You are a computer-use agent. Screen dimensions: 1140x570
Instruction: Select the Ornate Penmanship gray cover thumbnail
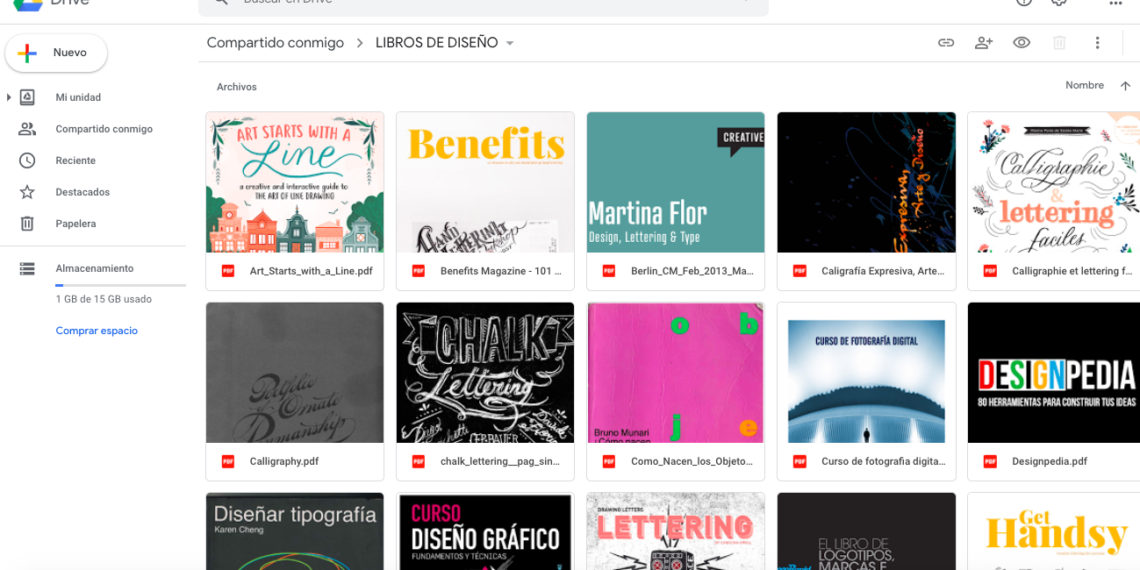294,373
